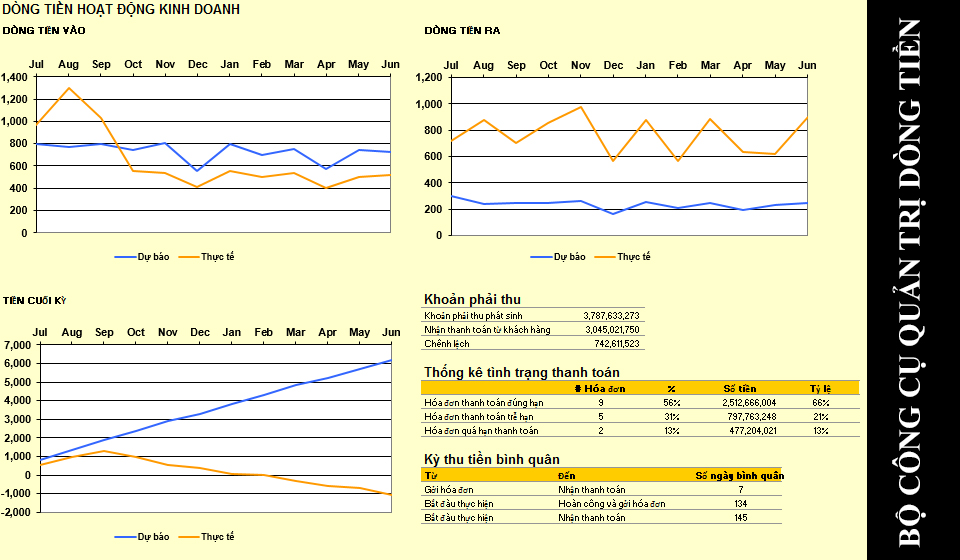Select 13% in the Tỷ lệ column

pyautogui.click(x=820, y=431)
